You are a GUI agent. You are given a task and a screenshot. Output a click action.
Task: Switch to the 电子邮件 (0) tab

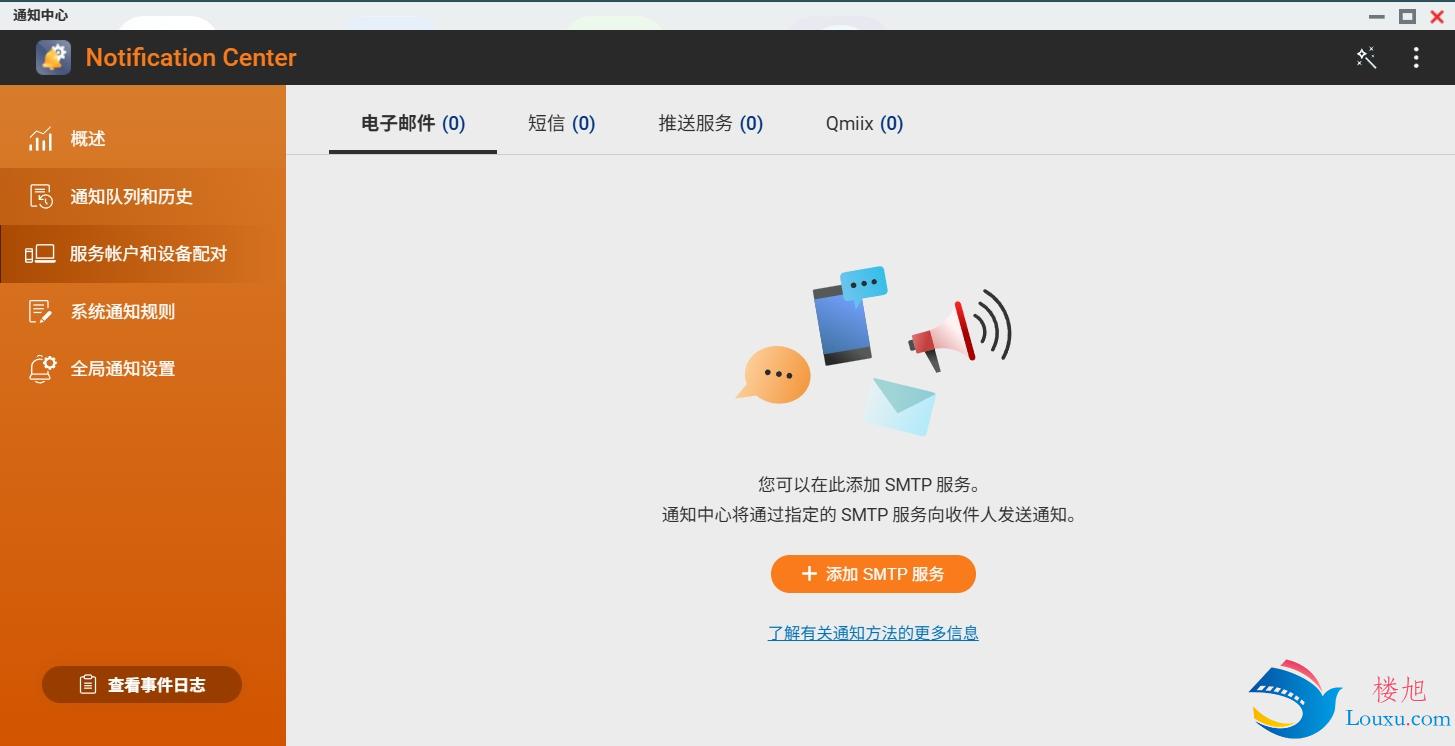pyautogui.click(x=413, y=124)
